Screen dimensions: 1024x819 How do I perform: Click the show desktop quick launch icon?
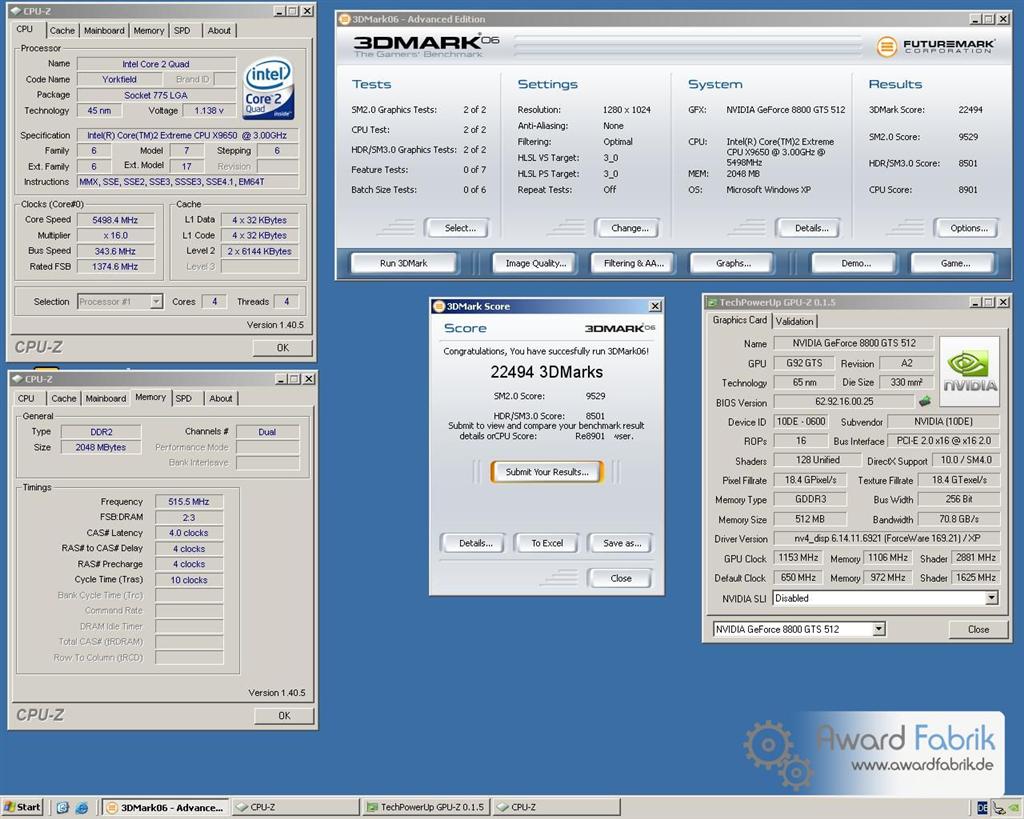pyautogui.click(x=63, y=807)
